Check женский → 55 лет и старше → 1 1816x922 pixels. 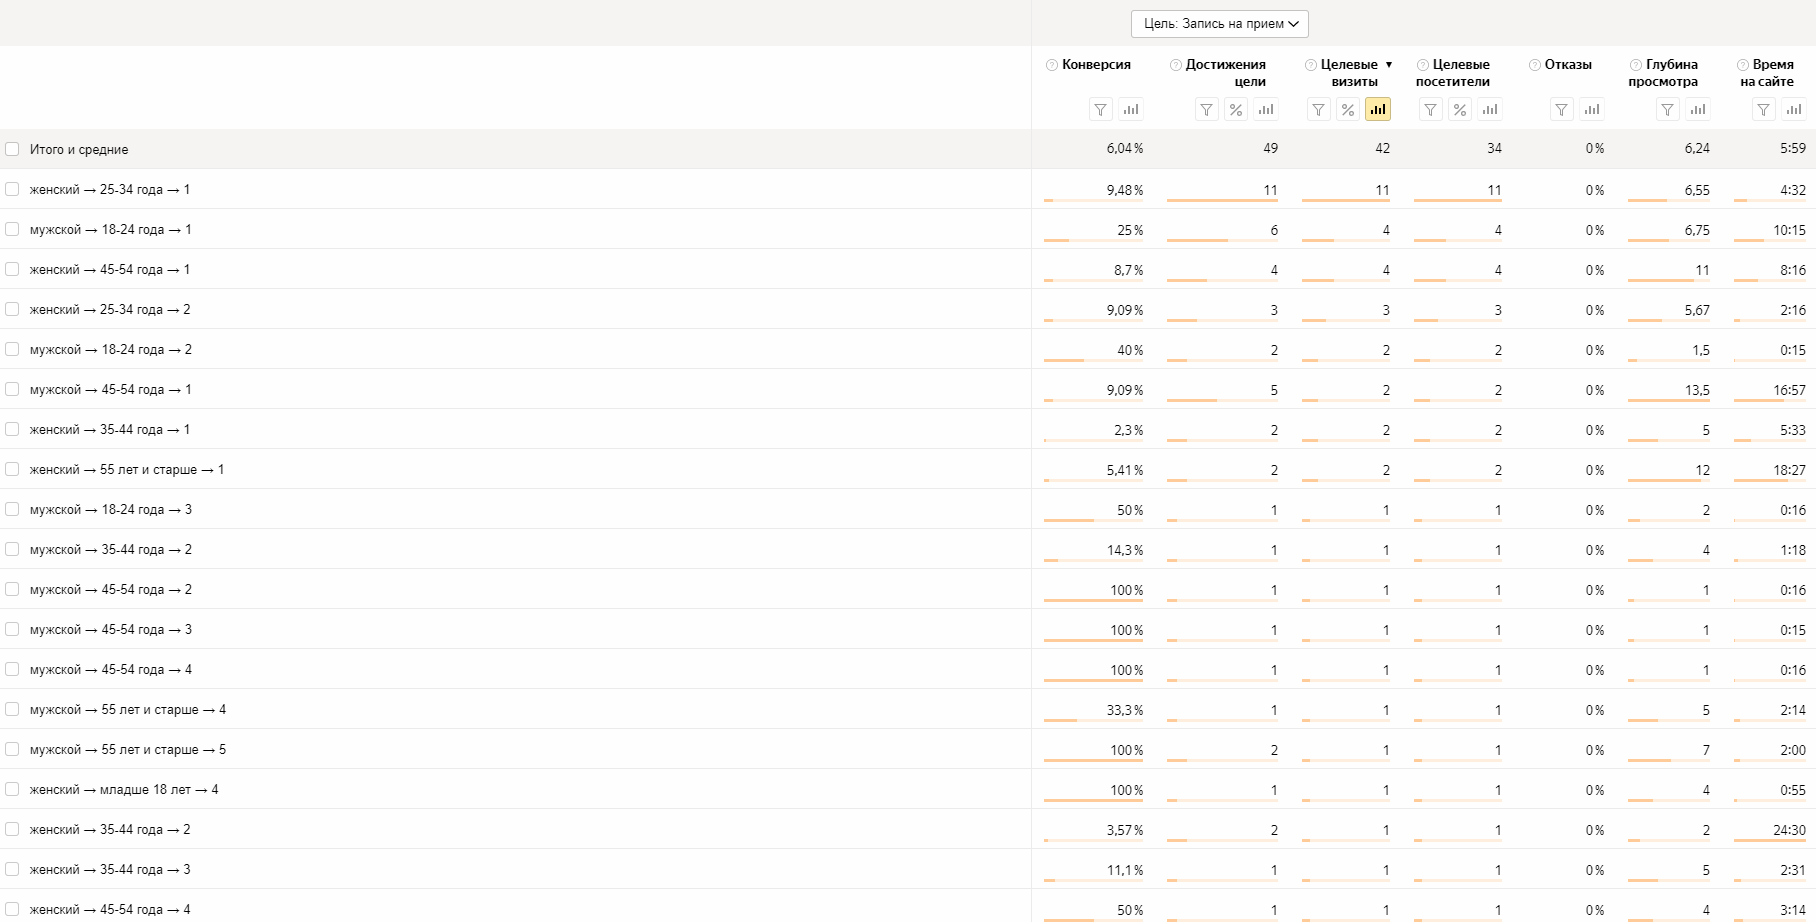12,469
